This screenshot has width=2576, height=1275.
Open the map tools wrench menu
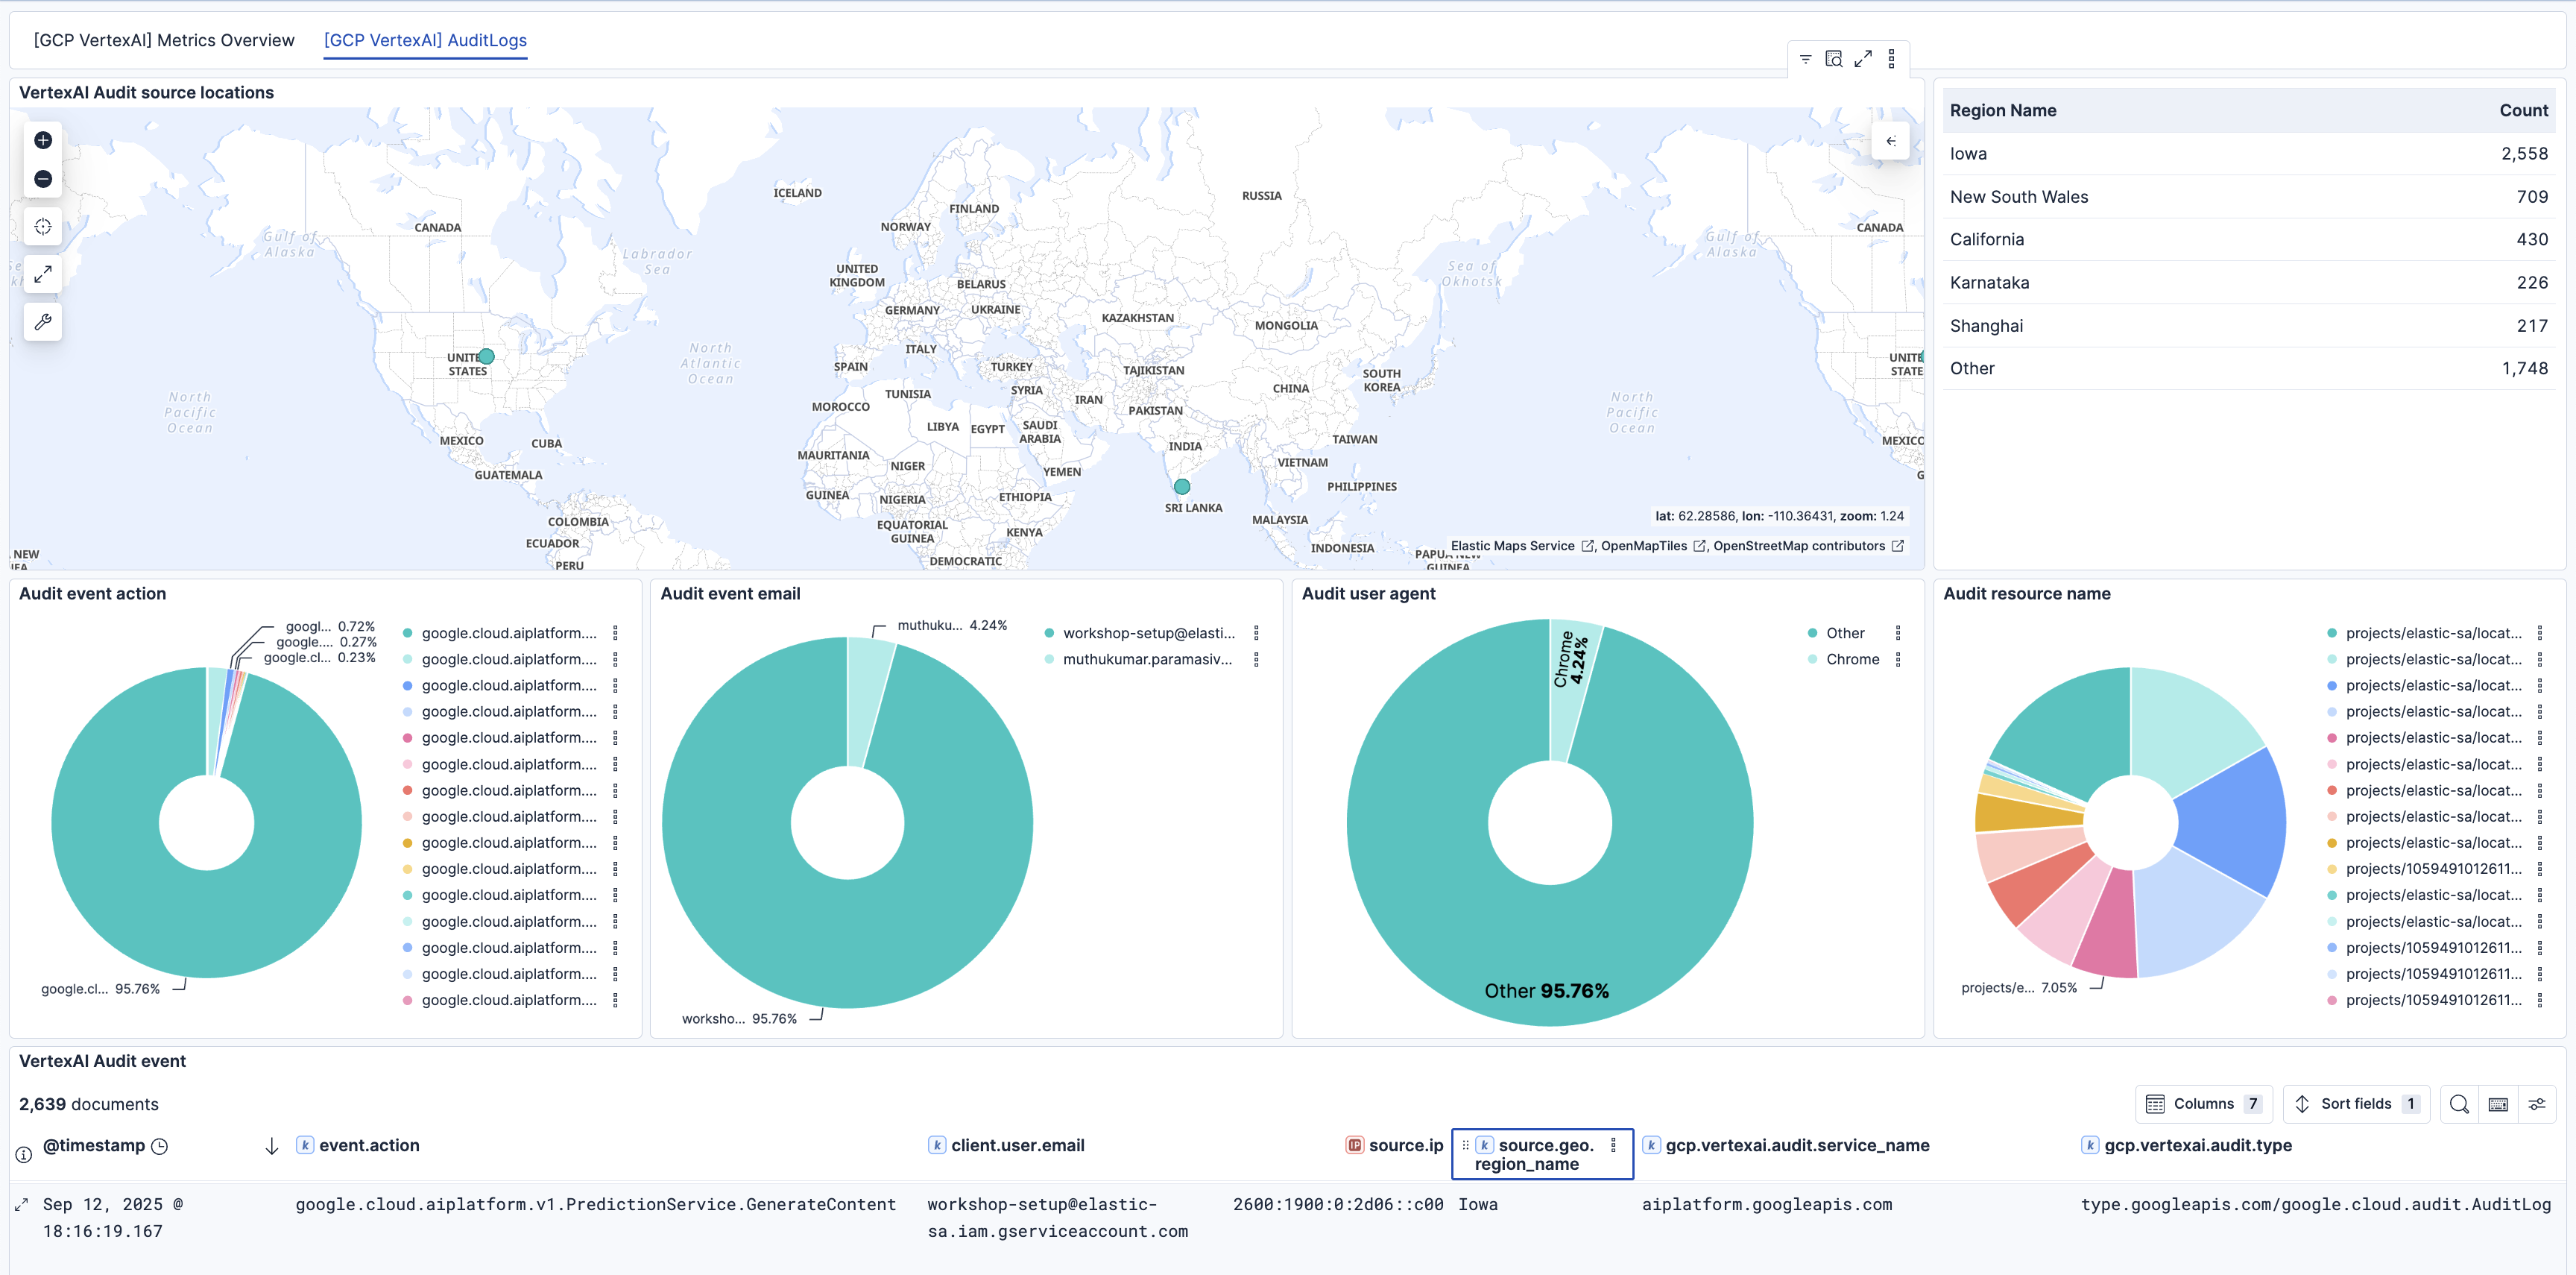point(43,322)
